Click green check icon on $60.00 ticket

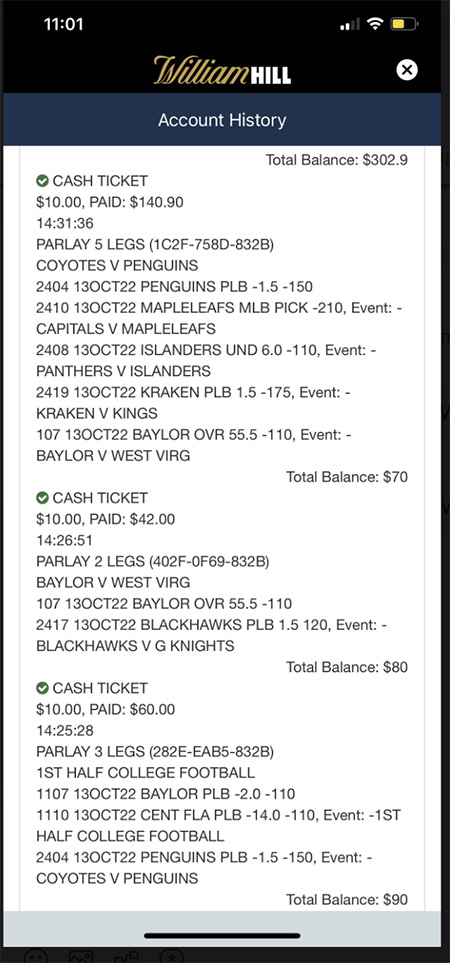42,688
